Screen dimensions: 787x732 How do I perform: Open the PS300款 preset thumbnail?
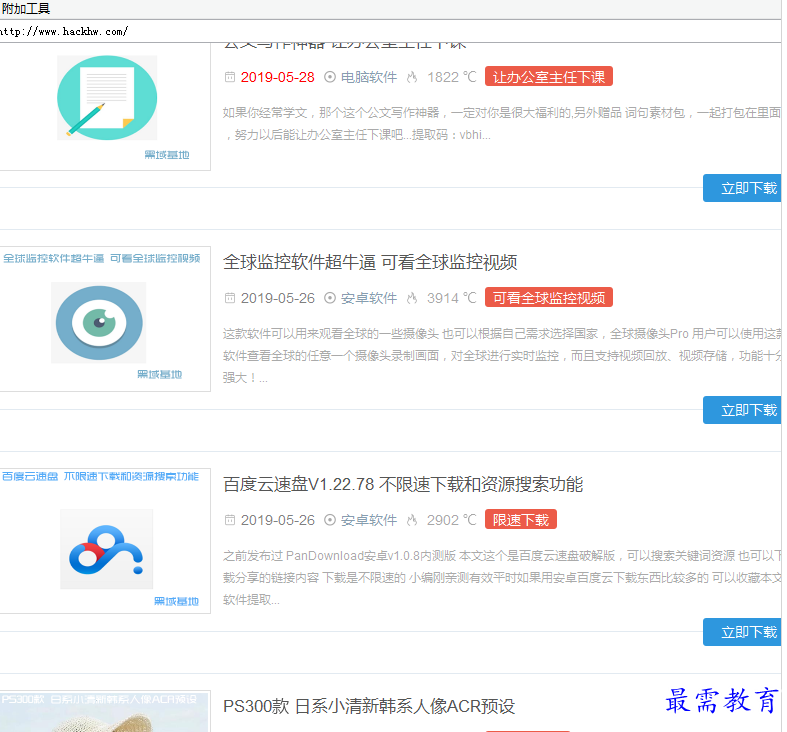pos(104,712)
